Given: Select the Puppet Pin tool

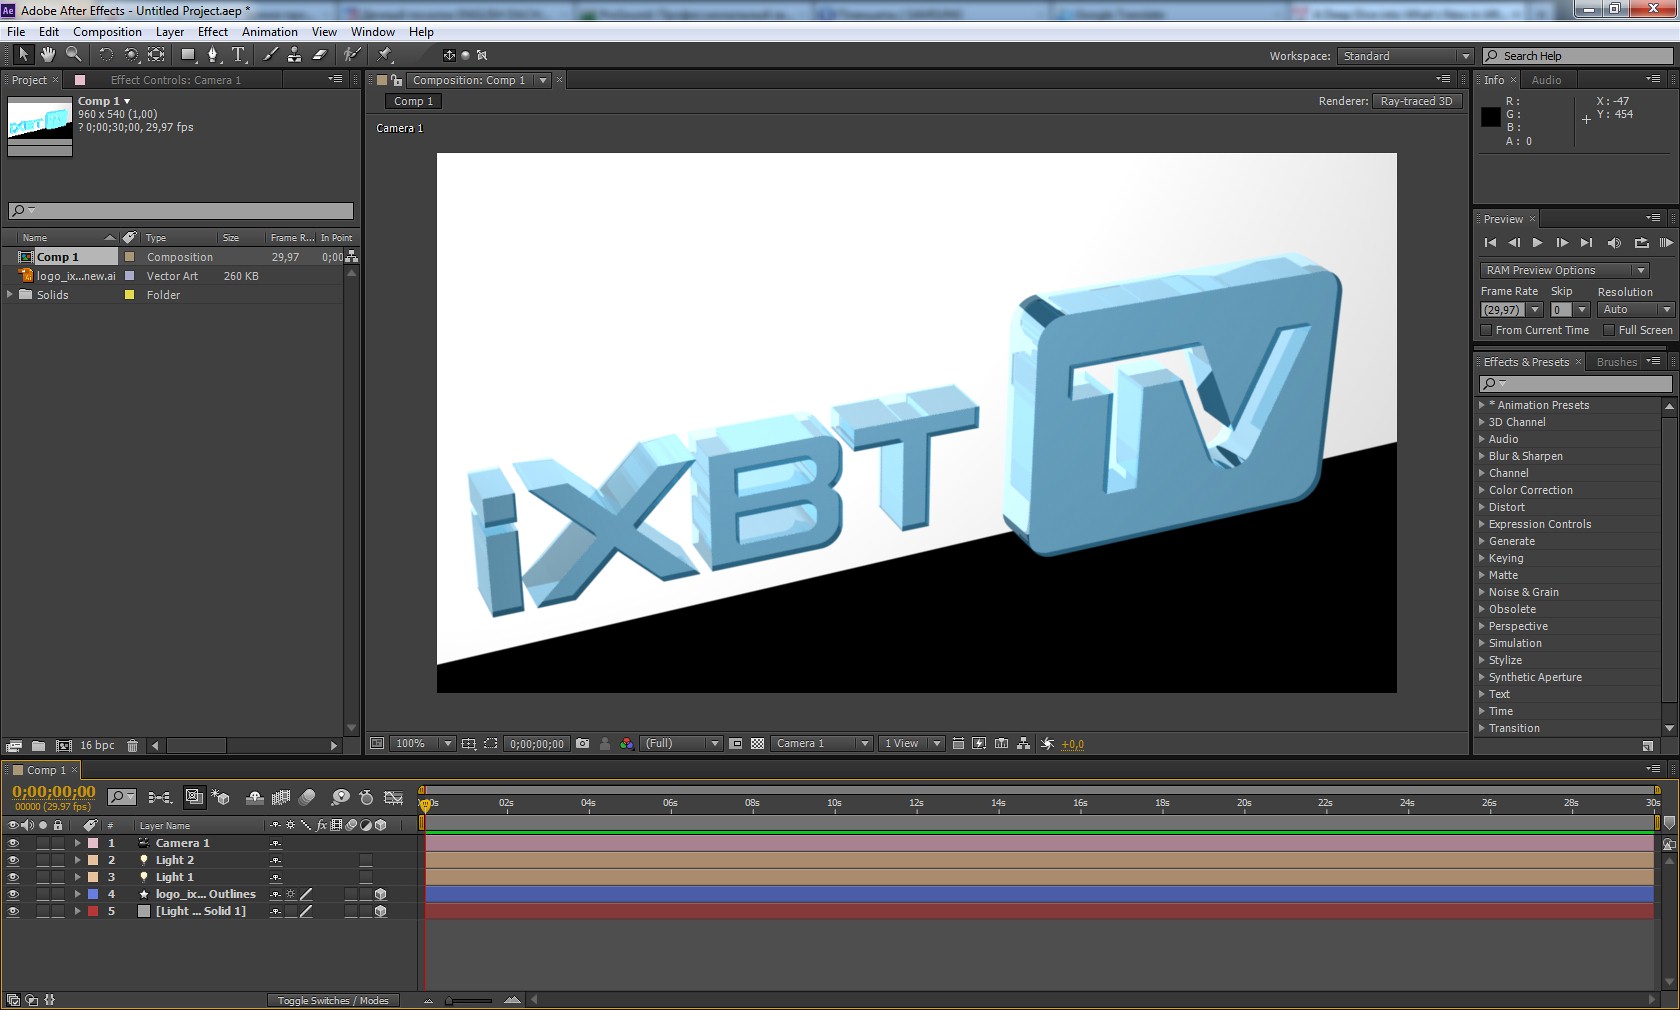Looking at the screenshot, I should 385,55.
